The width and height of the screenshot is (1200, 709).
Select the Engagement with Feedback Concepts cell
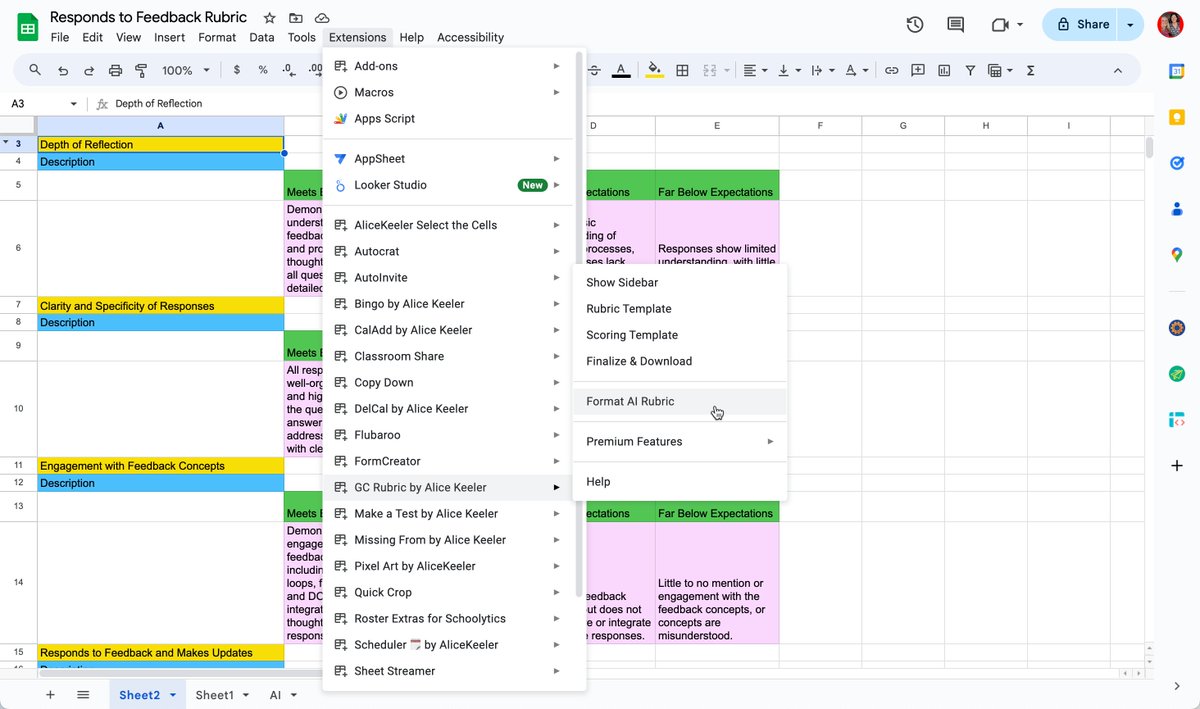point(160,465)
